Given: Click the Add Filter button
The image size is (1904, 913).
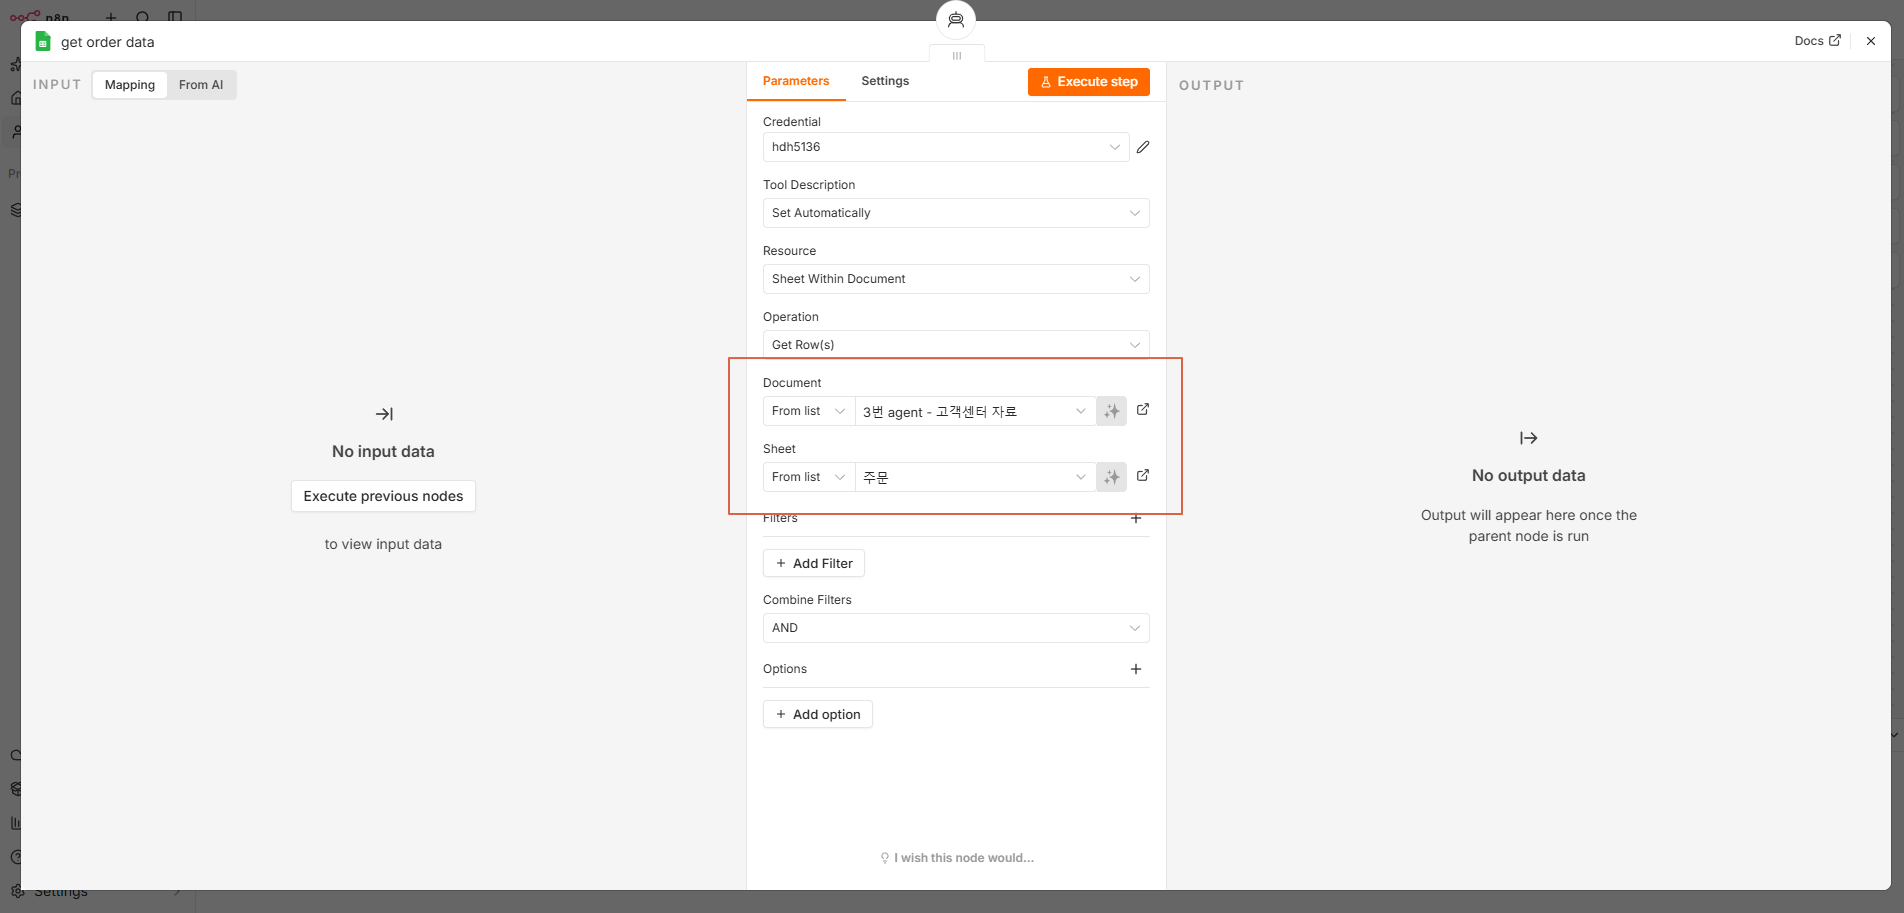Looking at the screenshot, I should tap(814, 563).
